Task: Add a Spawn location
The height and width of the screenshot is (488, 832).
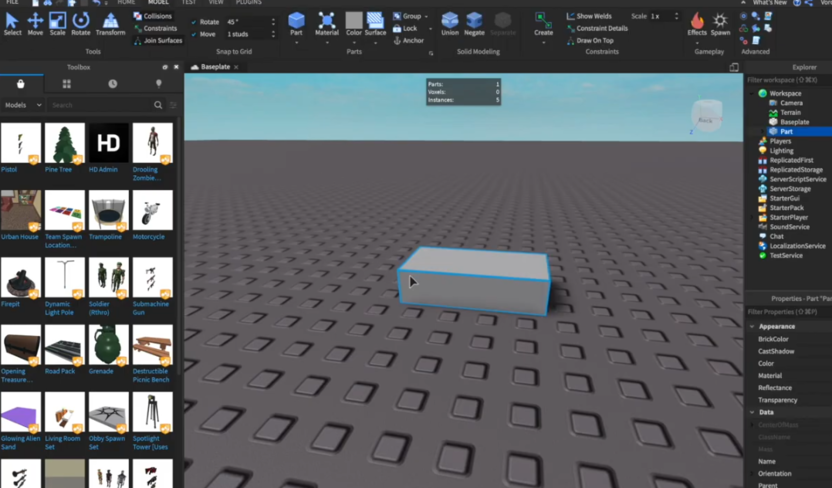Action: coord(720,24)
